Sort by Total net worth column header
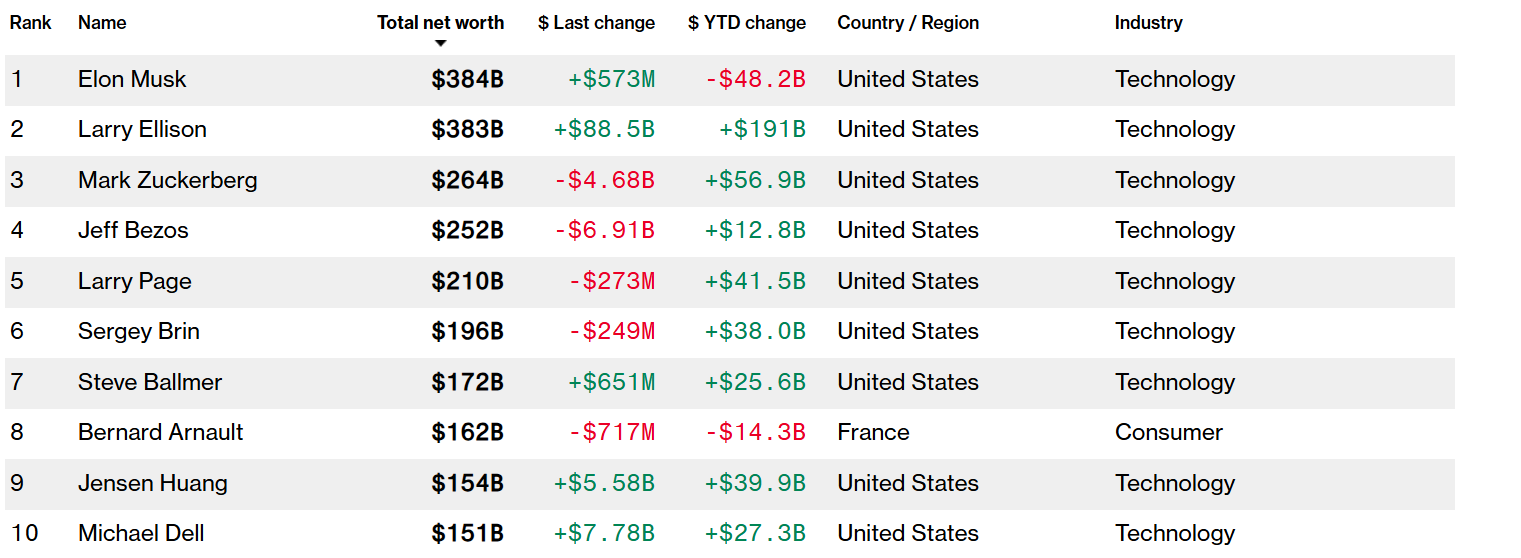The image size is (1521, 558). coord(440,22)
